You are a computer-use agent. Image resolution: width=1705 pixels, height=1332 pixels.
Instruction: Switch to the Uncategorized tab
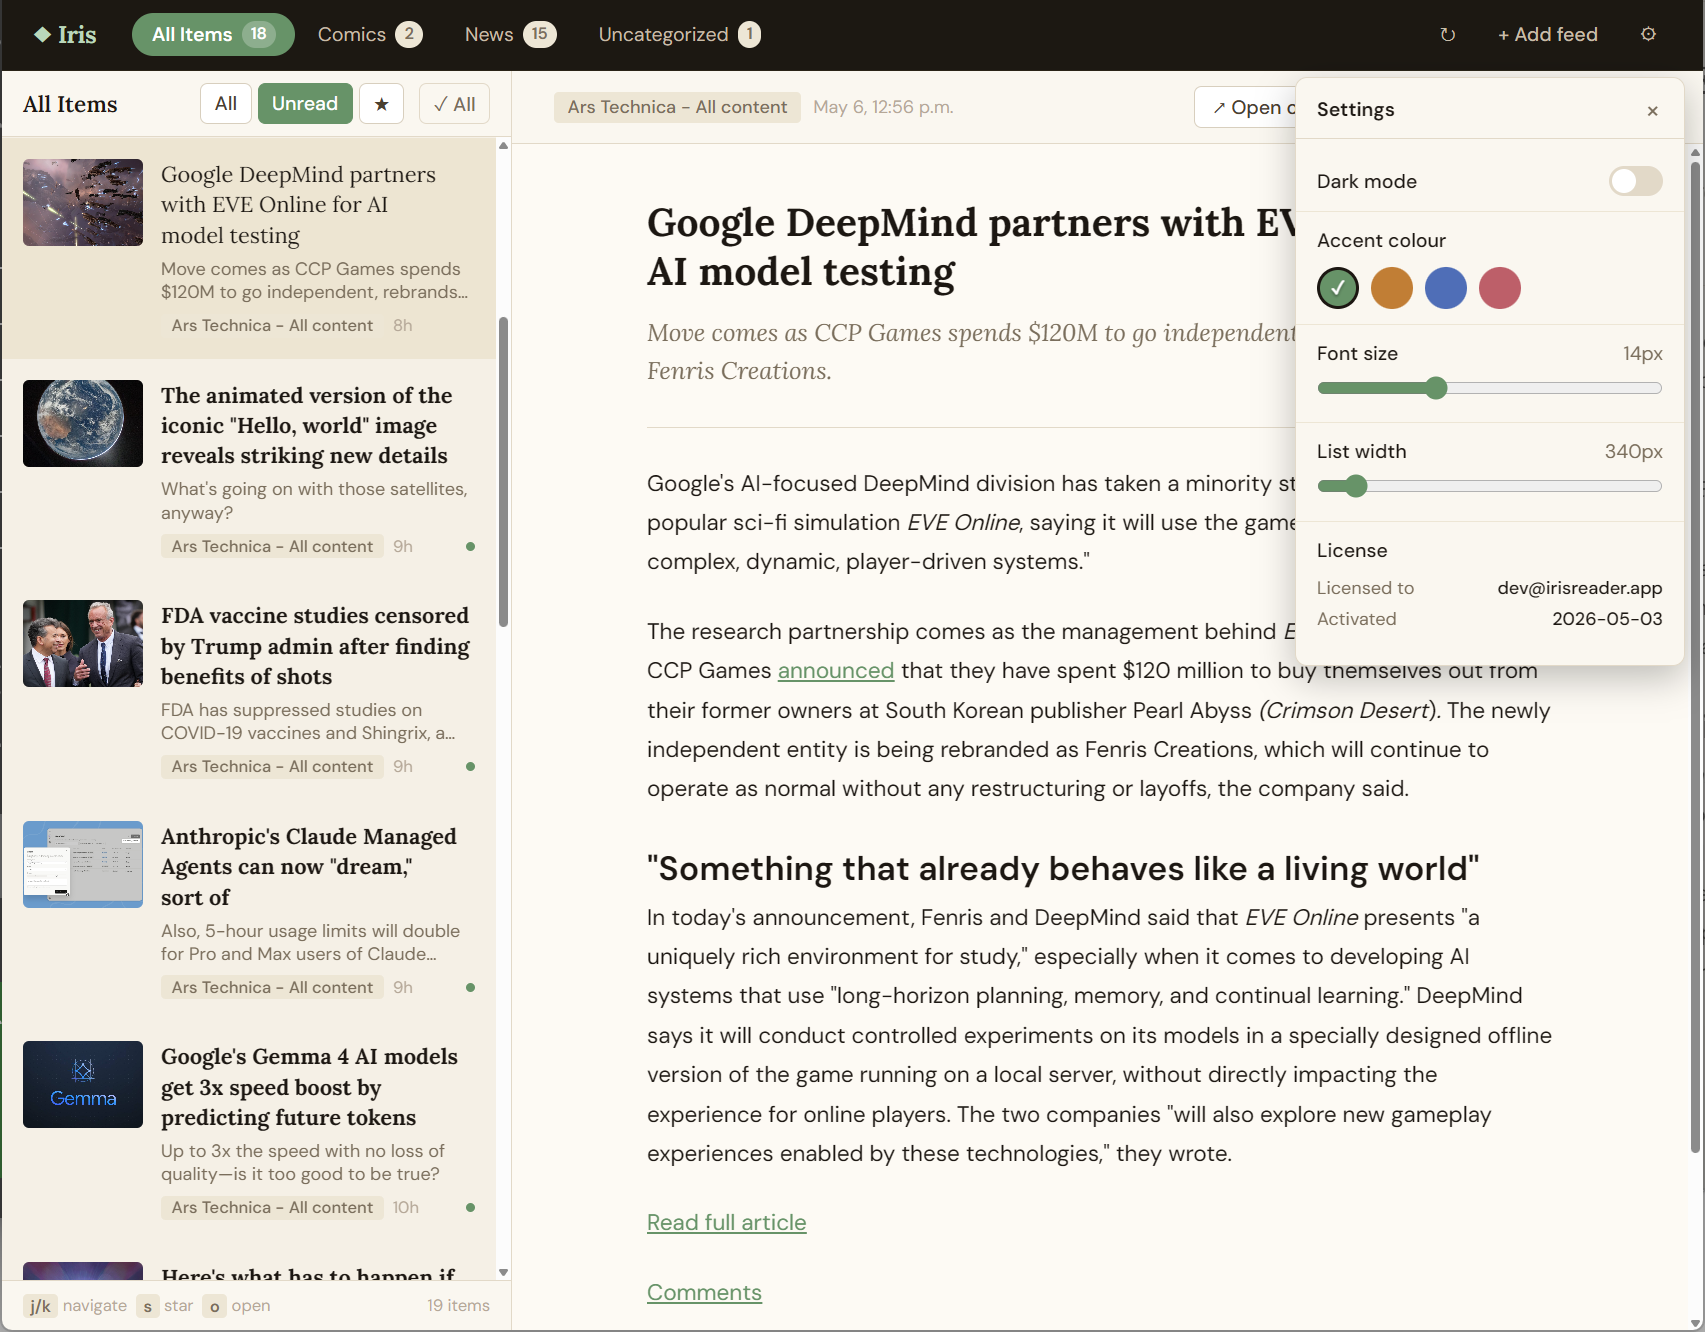click(679, 34)
